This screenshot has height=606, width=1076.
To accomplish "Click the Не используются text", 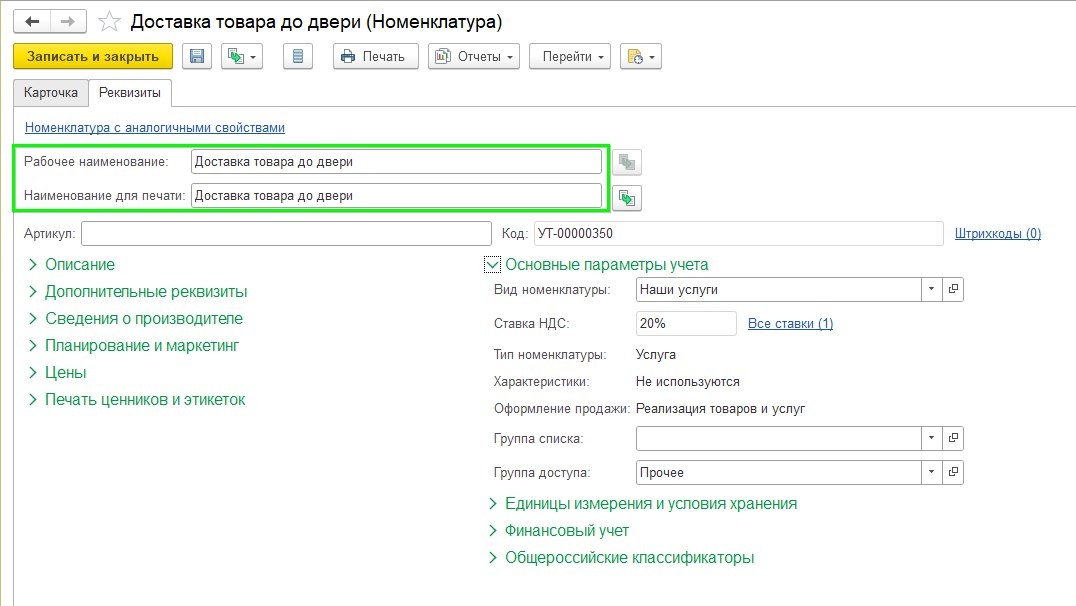I will [688, 382].
